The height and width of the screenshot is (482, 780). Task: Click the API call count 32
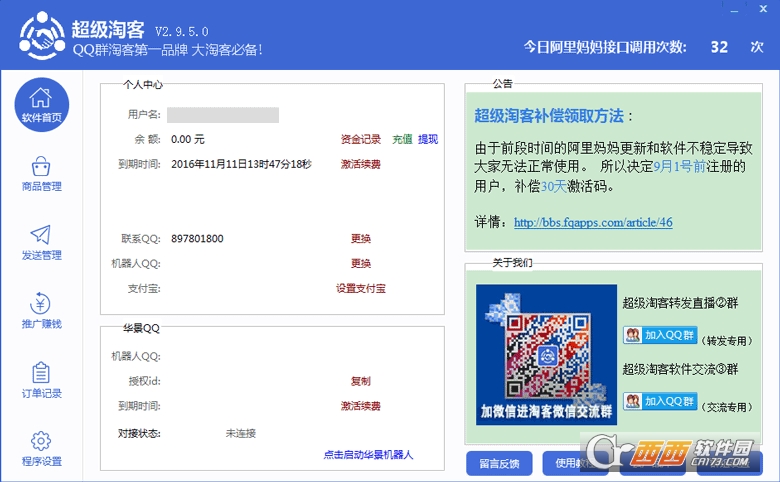coord(719,47)
